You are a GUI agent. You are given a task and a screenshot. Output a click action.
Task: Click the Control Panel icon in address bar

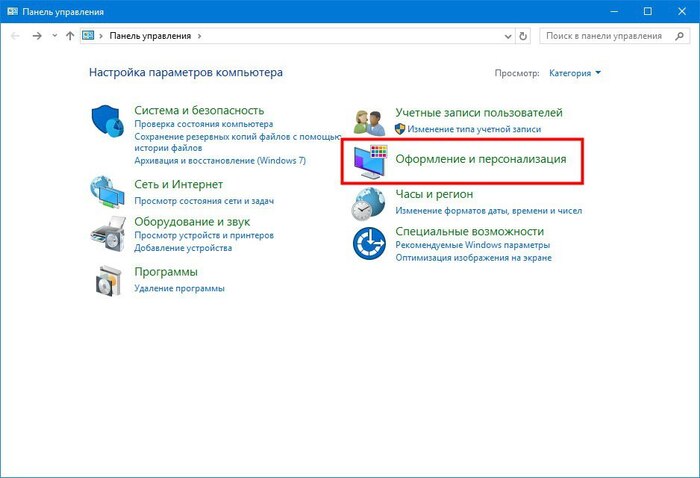(88, 35)
